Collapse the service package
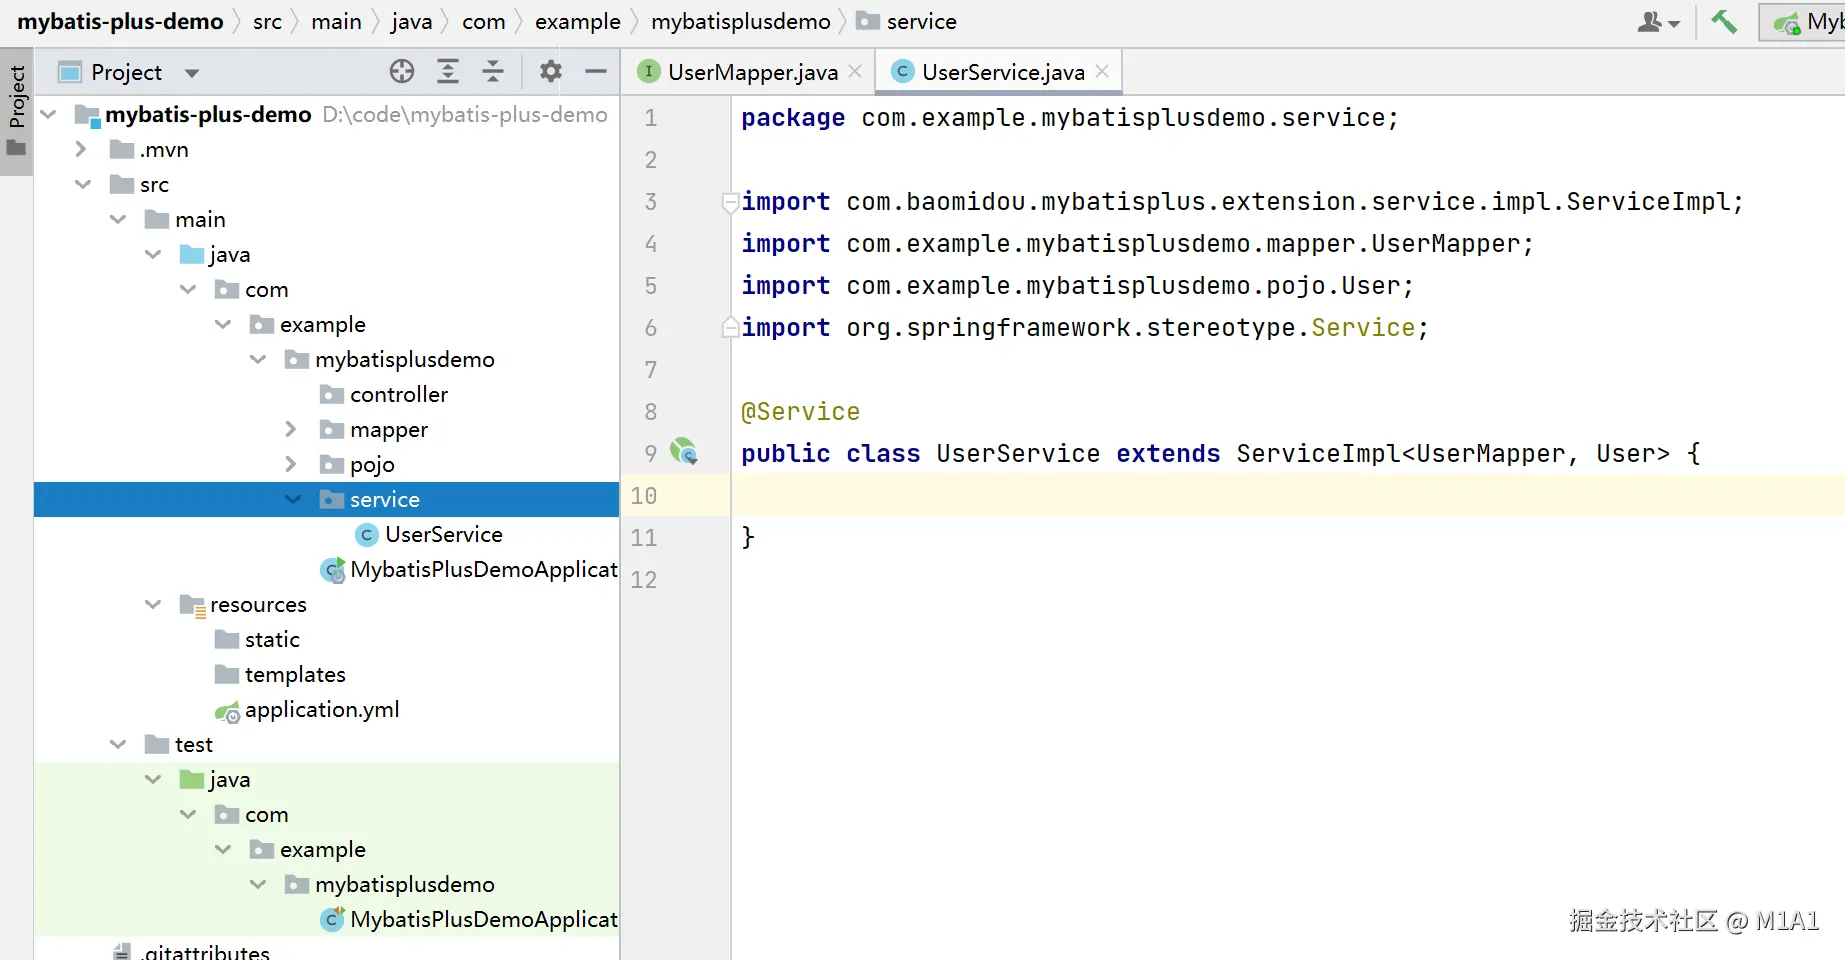 pyautogui.click(x=293, y=499)
